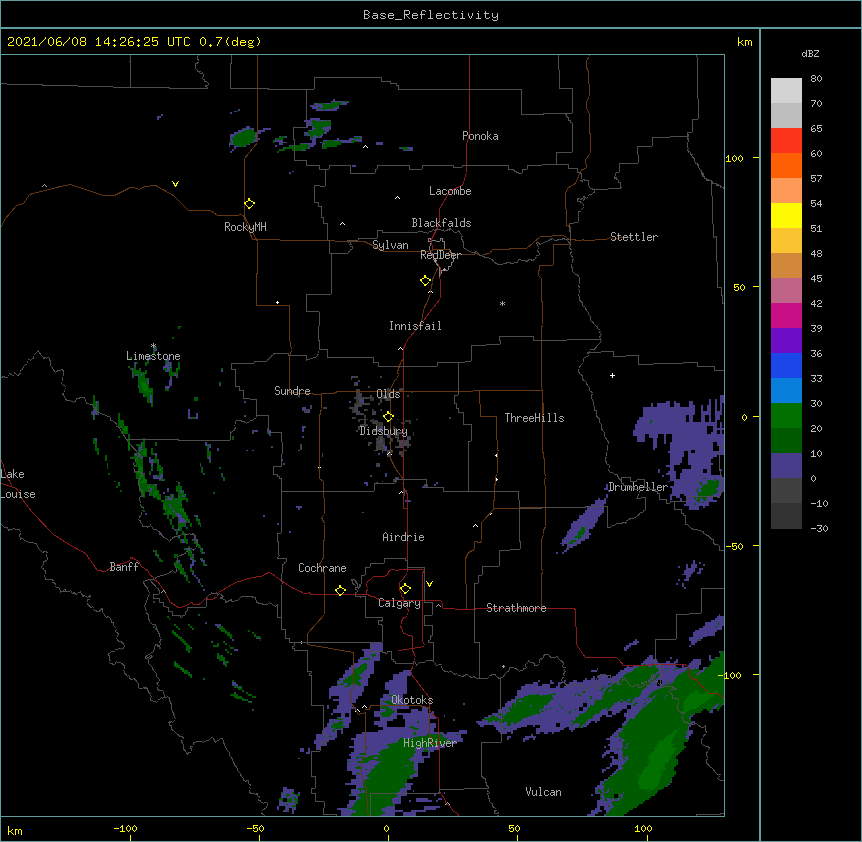Click the Lake Louise label

(x=18, y=484)
